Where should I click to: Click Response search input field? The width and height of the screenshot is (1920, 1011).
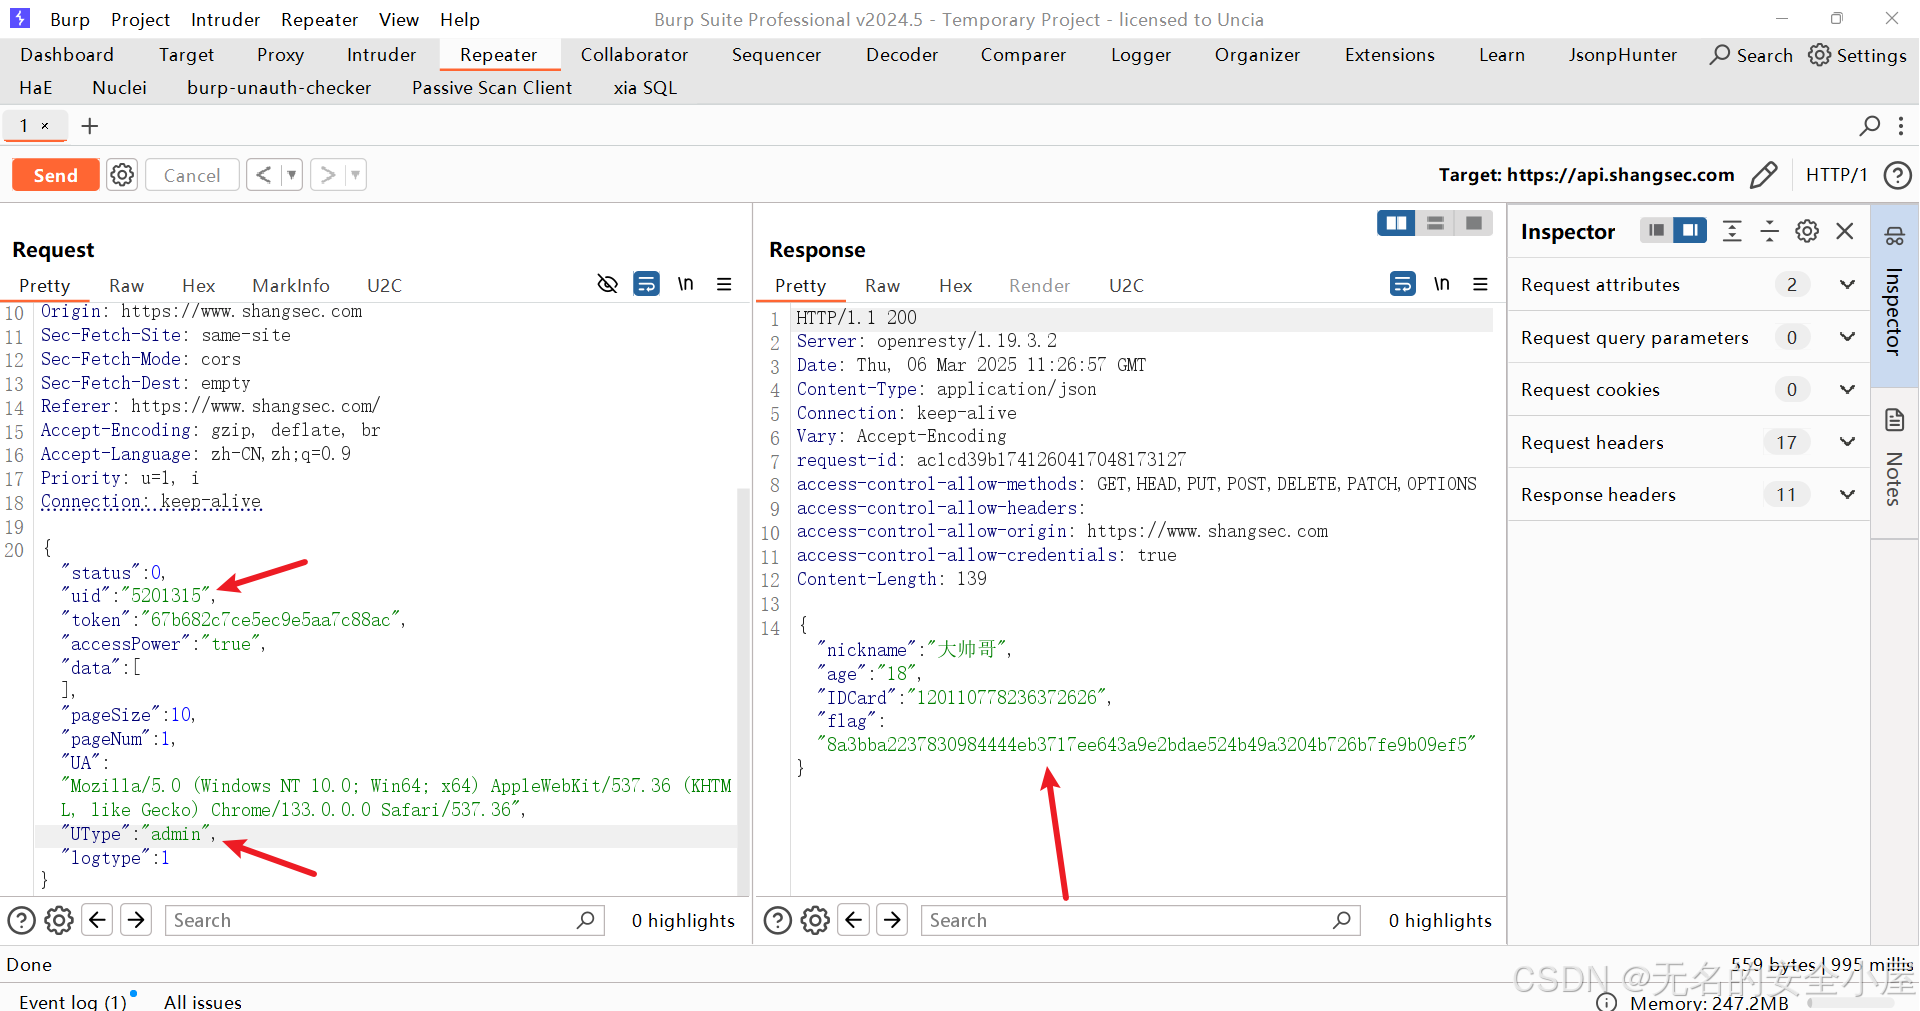[x=1140, y=920]
